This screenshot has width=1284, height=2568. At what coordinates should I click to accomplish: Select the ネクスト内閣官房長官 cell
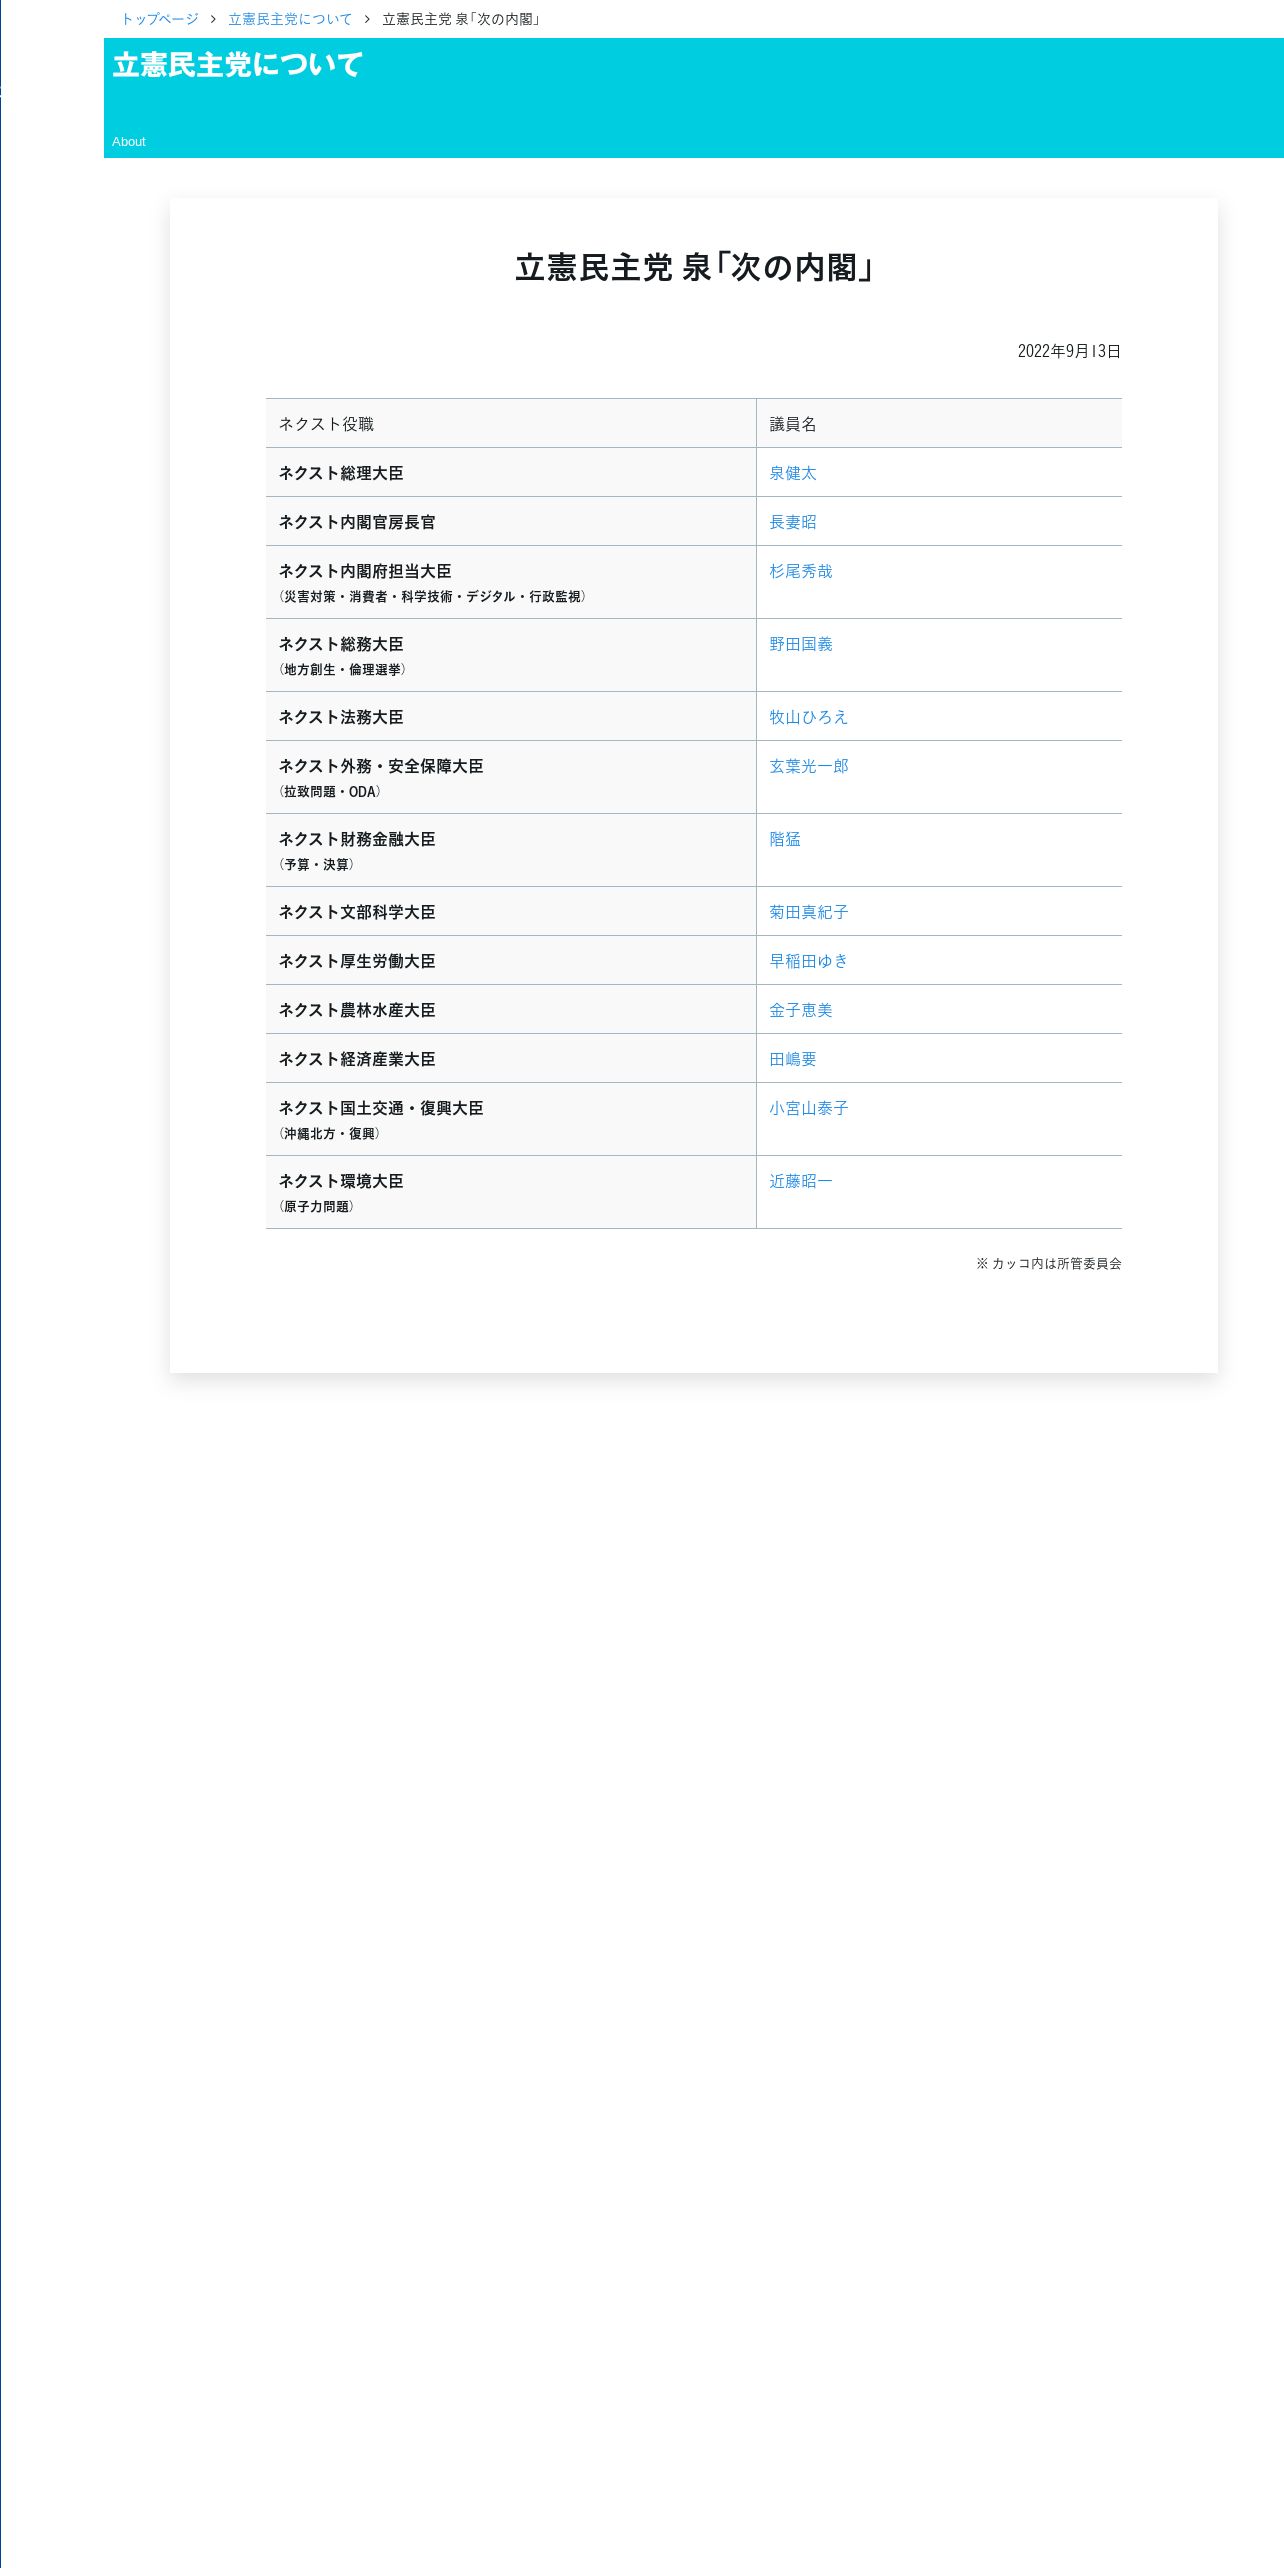click(x=511, y=521)
